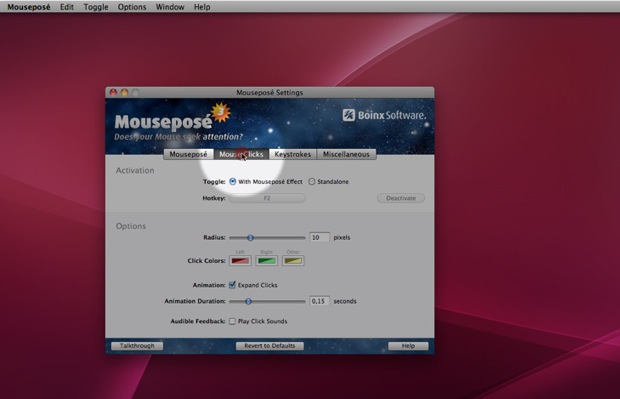Select With Mouseposé Effect radio button
Image resolution: width=620 pixels, height=399 pixels.
pyautogui.click(x=232, y=182)
